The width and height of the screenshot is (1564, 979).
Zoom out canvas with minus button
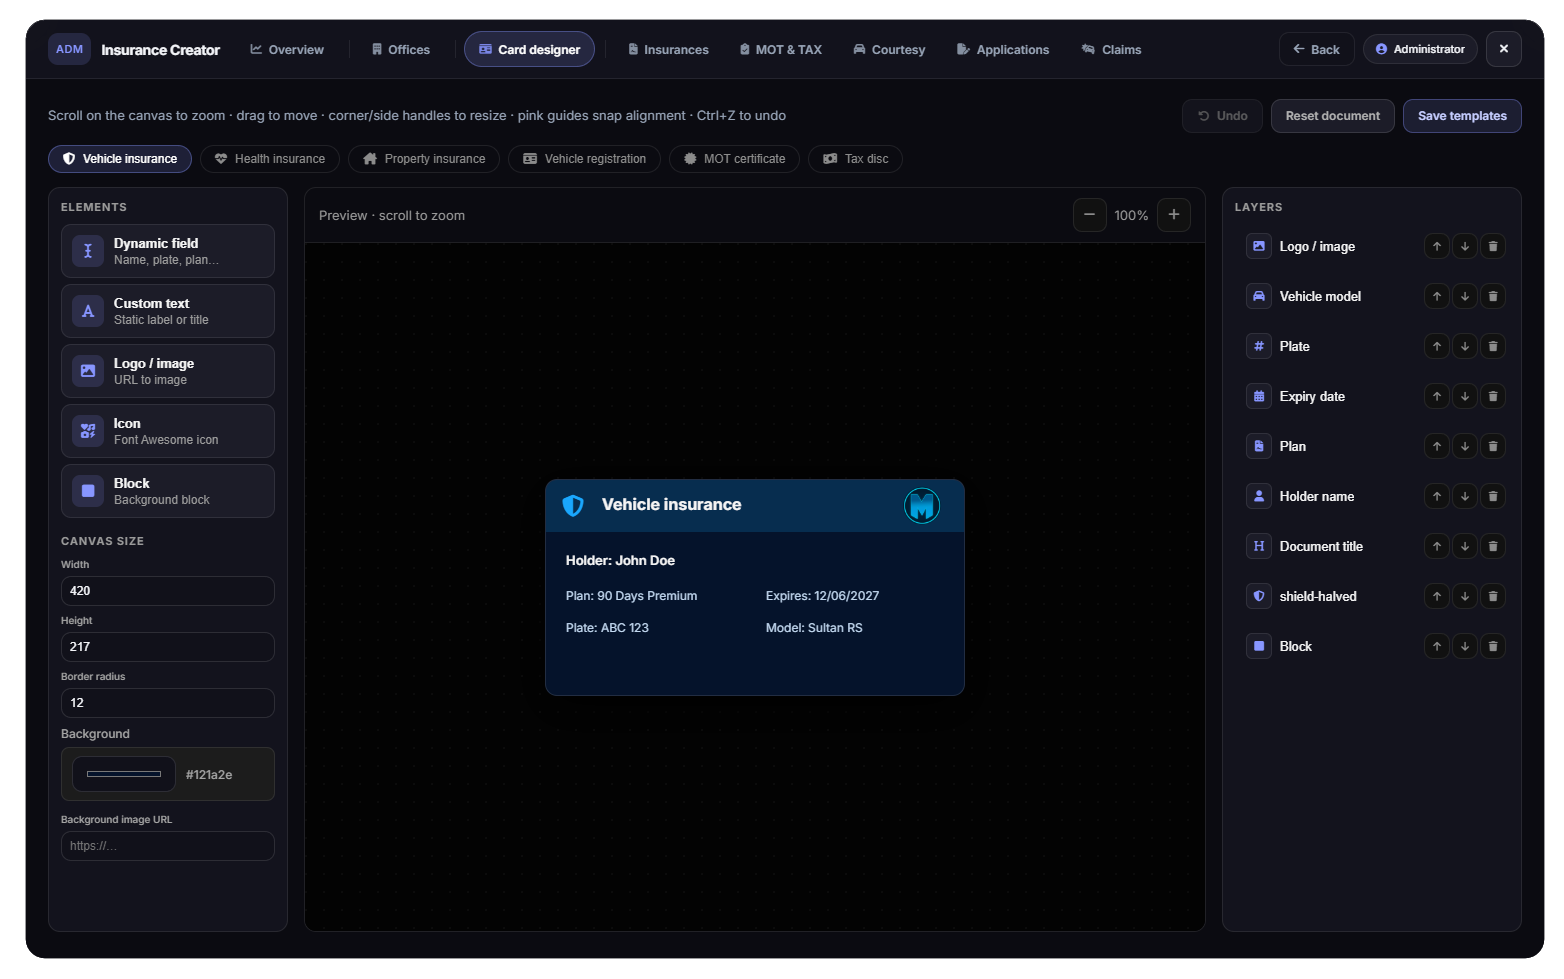pyautogui.click(x=1089, y=215)
